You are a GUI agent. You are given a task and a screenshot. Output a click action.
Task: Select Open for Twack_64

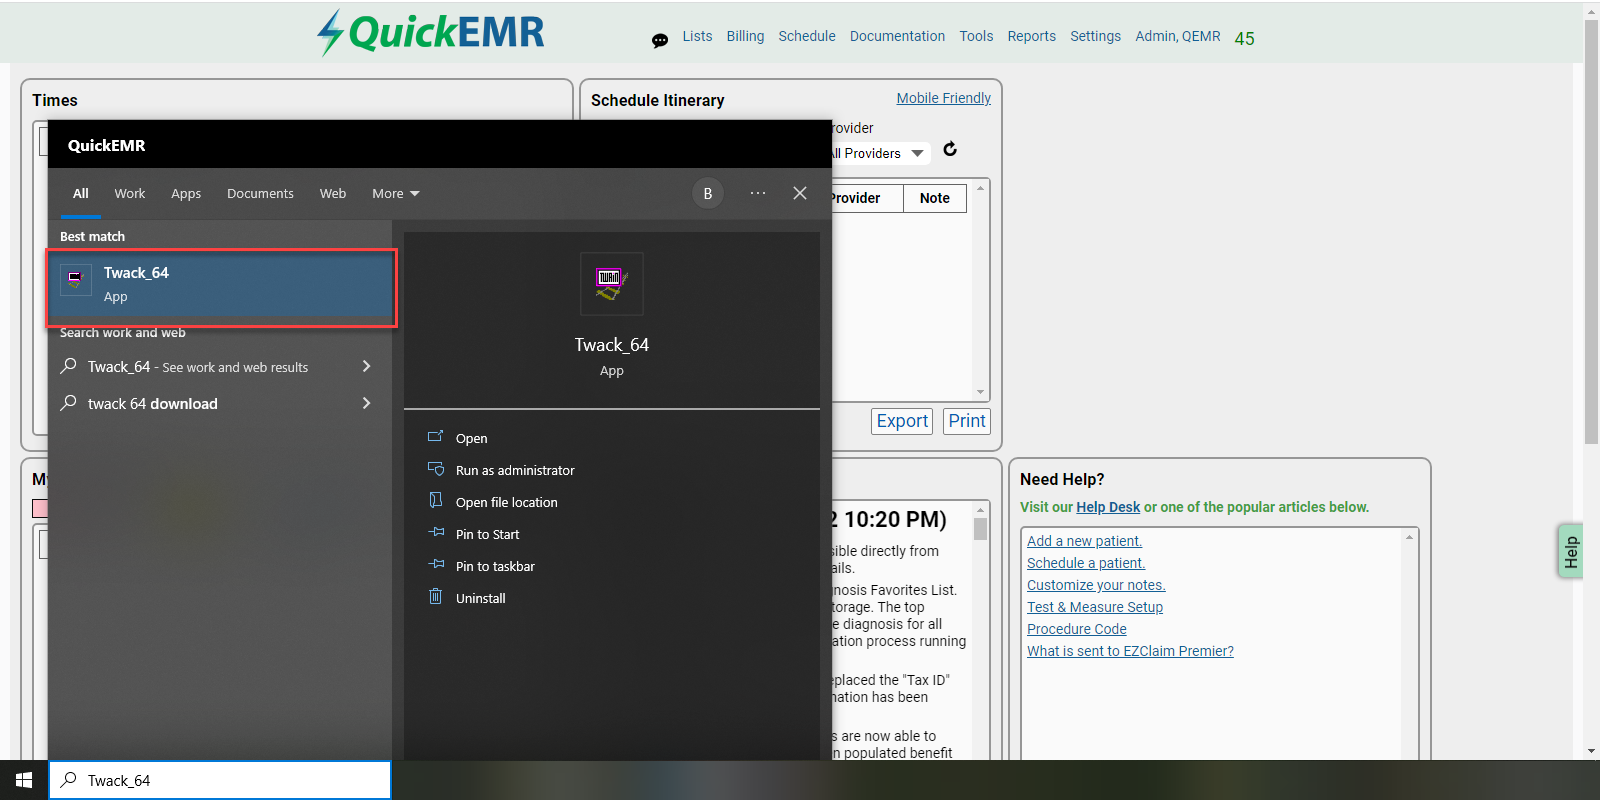pos(472,438)
